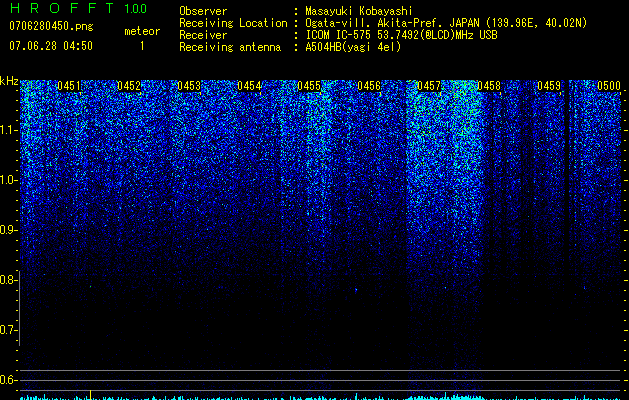The height and width of the screenshot is (400, 629).
Task: Click the 0457 time marker
Action: point(429,86)
